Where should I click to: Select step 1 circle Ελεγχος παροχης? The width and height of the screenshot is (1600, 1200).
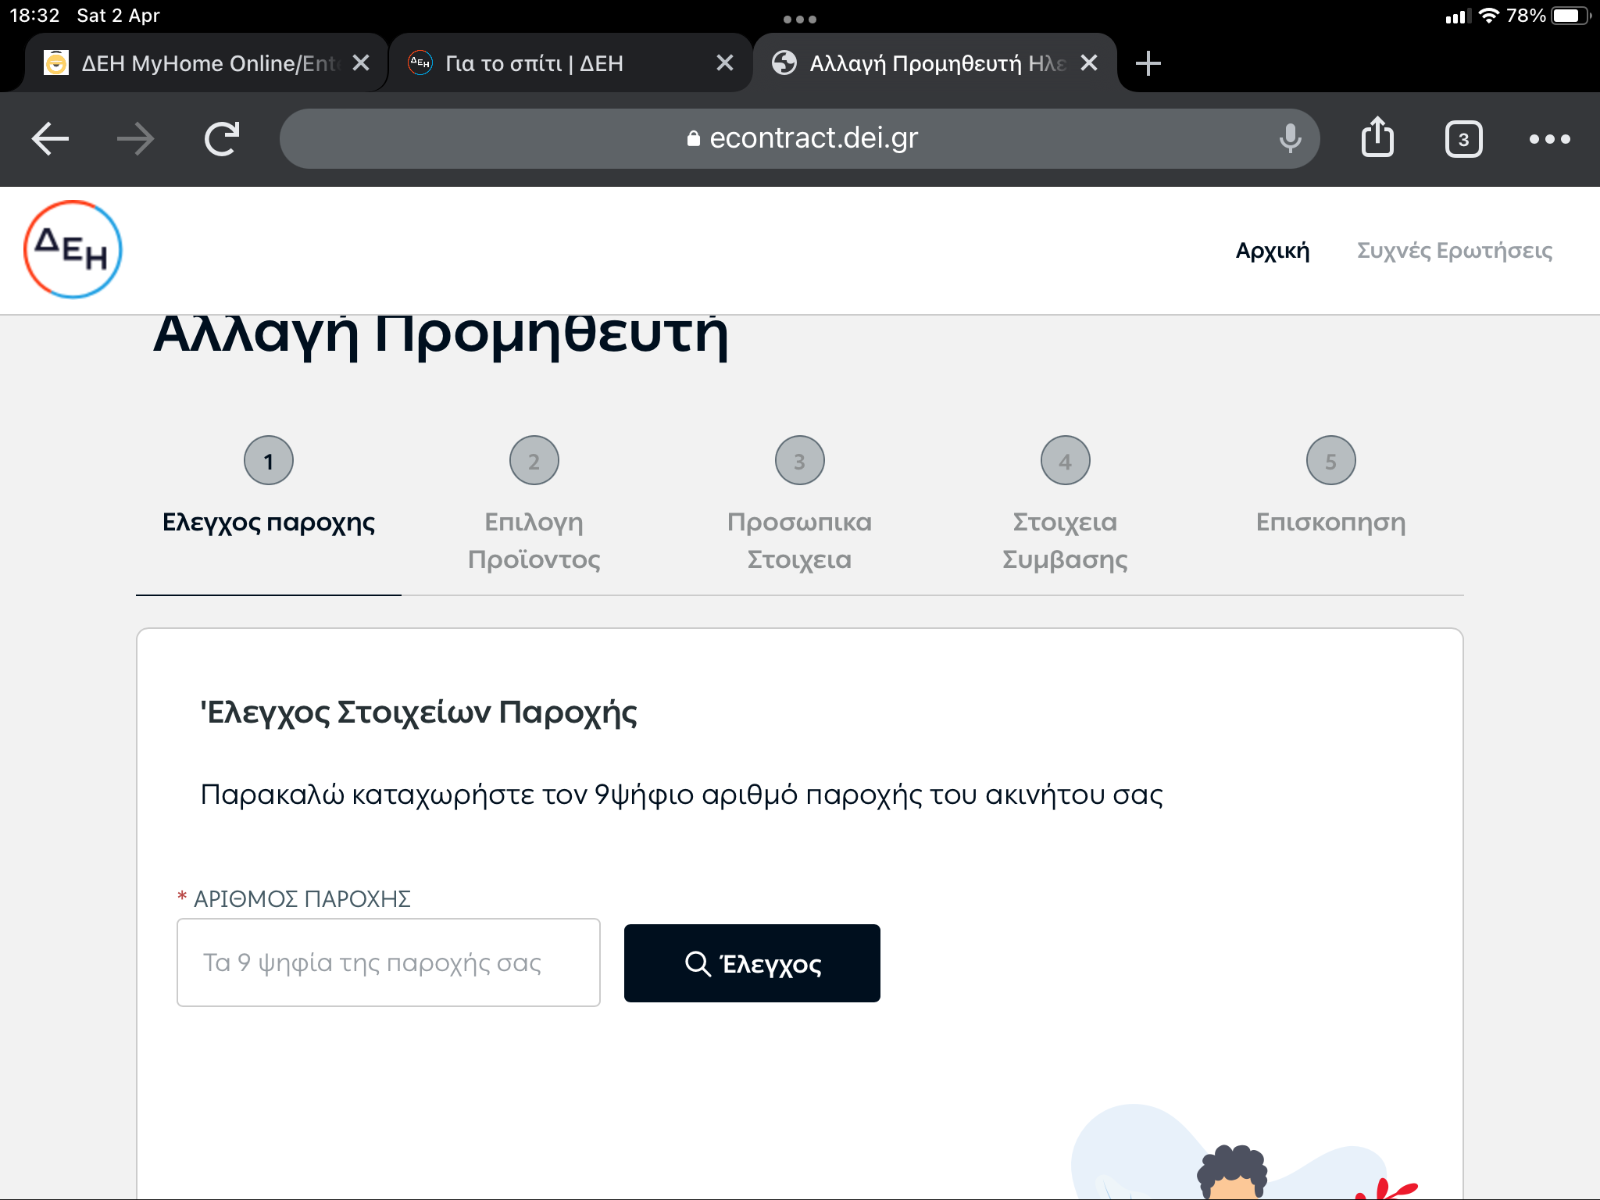coord(269,461)
